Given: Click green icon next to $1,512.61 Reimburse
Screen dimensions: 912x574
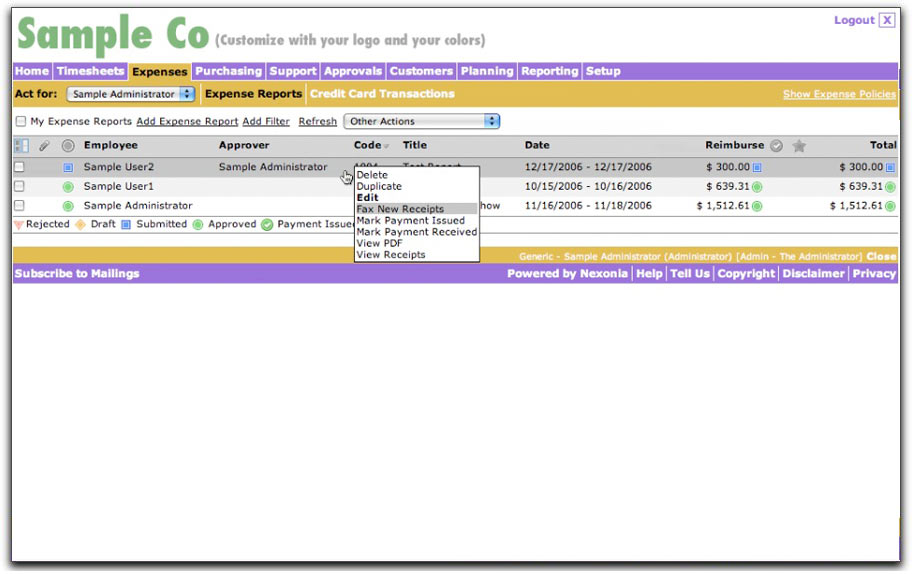Looking at the screenshot, I should 757,206.
